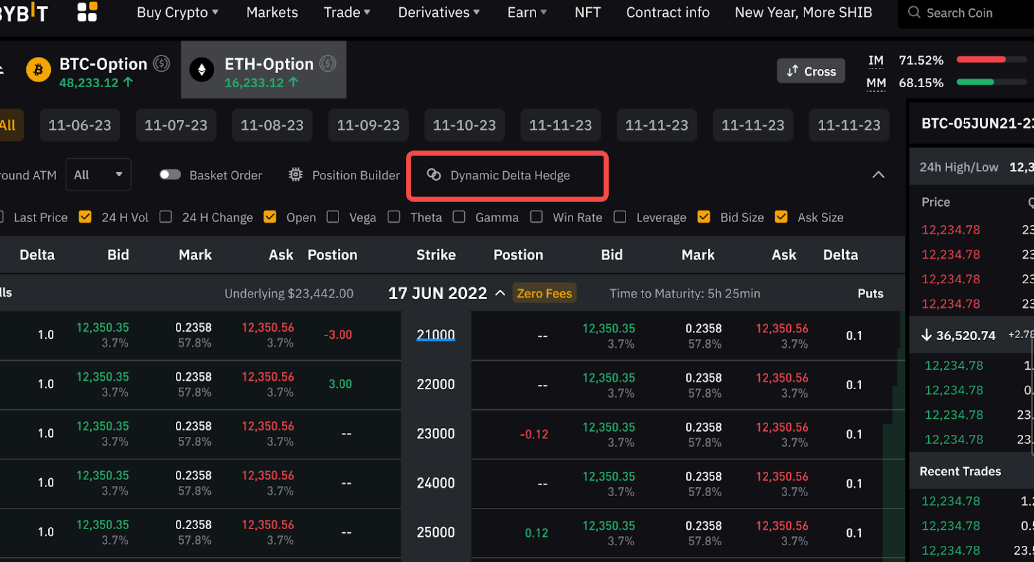Toggle the Basket Order switch
1034x562 pixels.
[170, 175]
